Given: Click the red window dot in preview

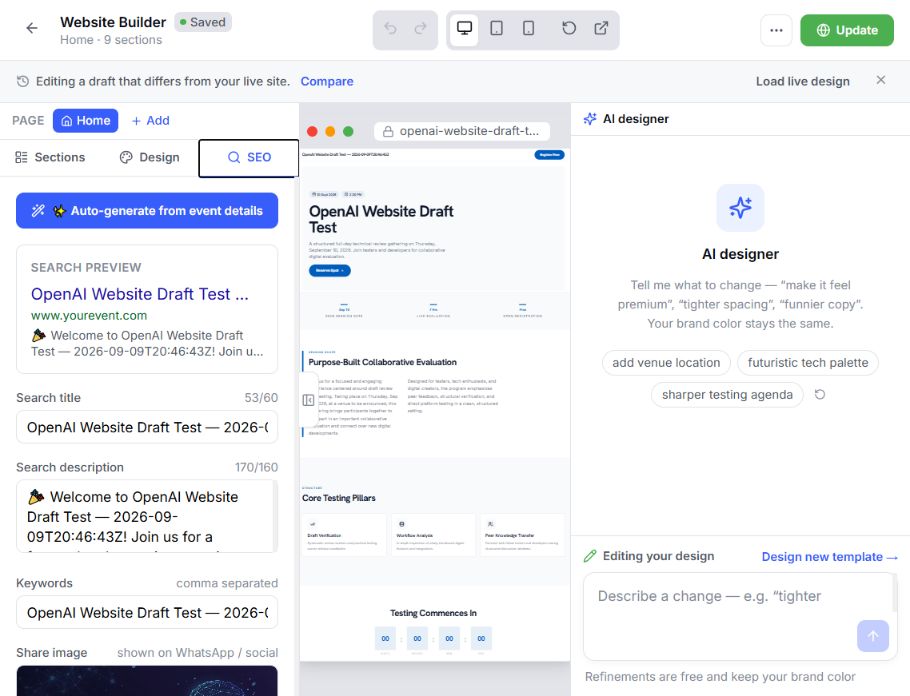Looking at the screenshot, I should (x=312, y=131).
